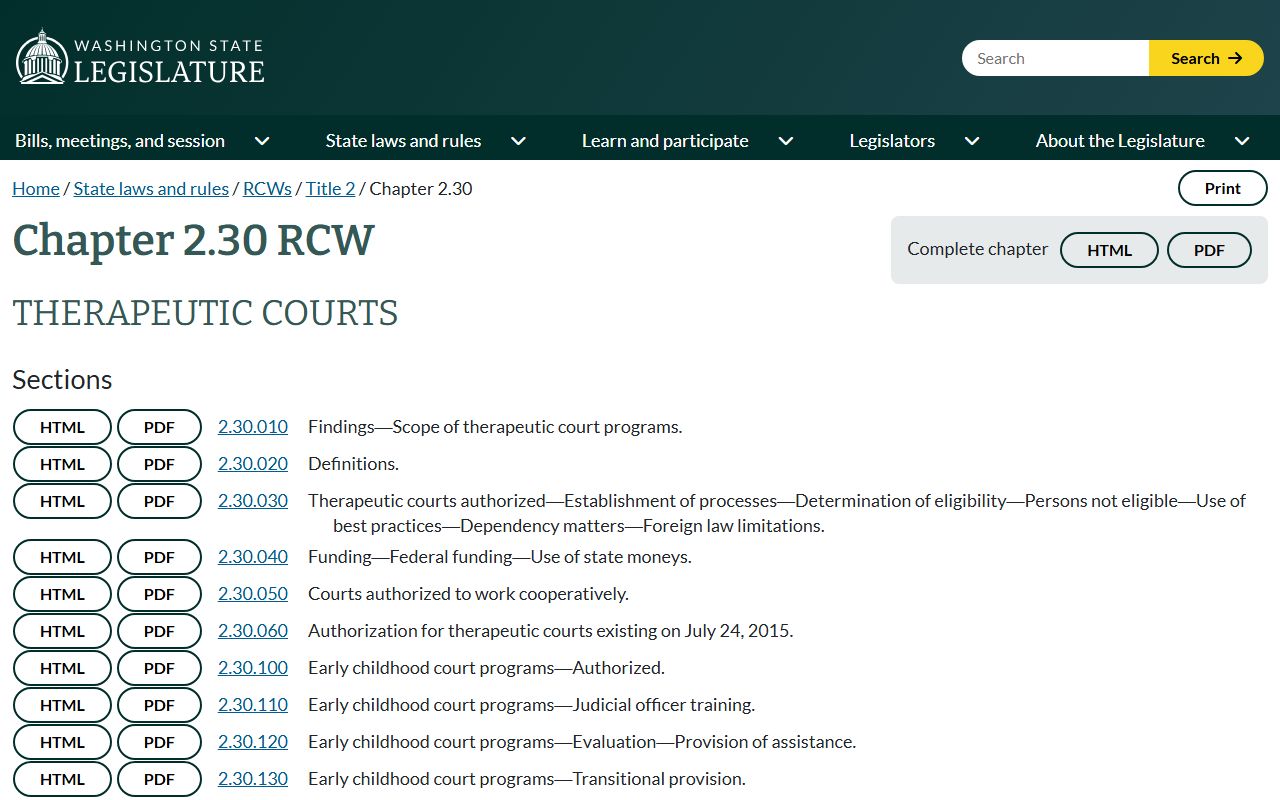Image resolution: width=1280 pixels, height=800 pixels.
Task: Open State laws and rules breadcrumb
Action: [x=151, y=188]
